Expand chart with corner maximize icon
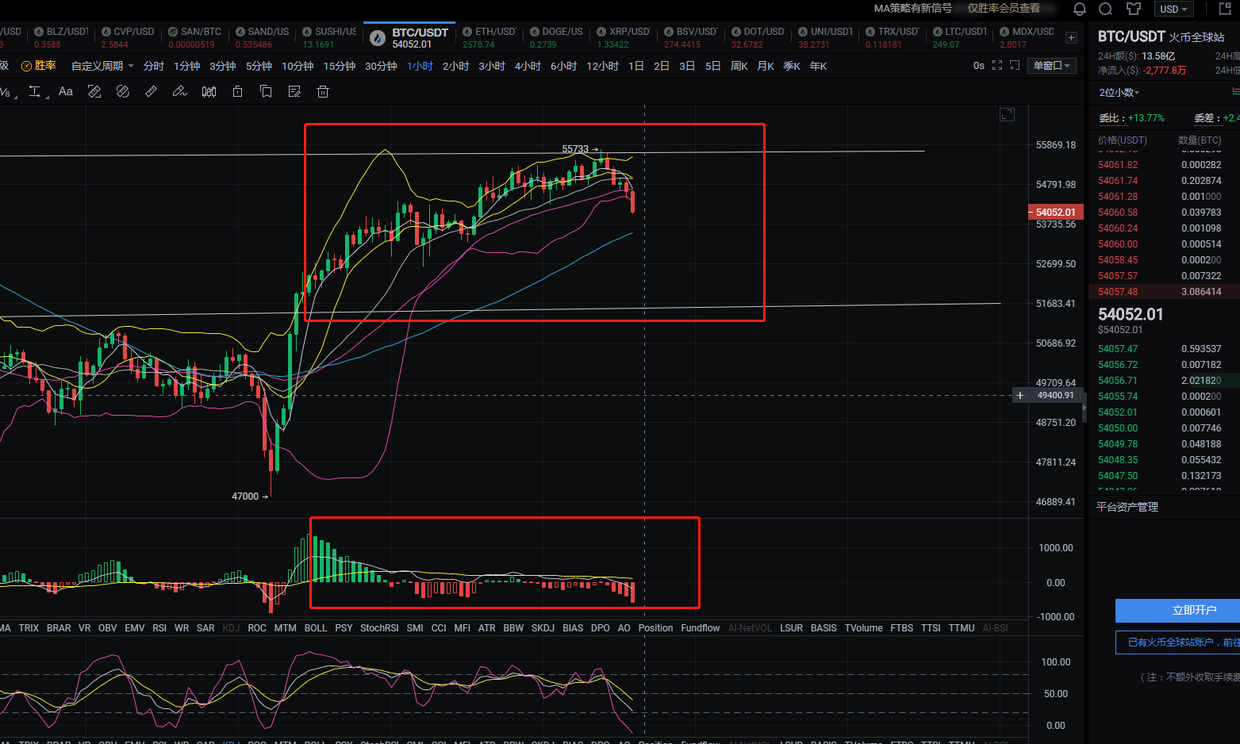 click(1008, 115)
